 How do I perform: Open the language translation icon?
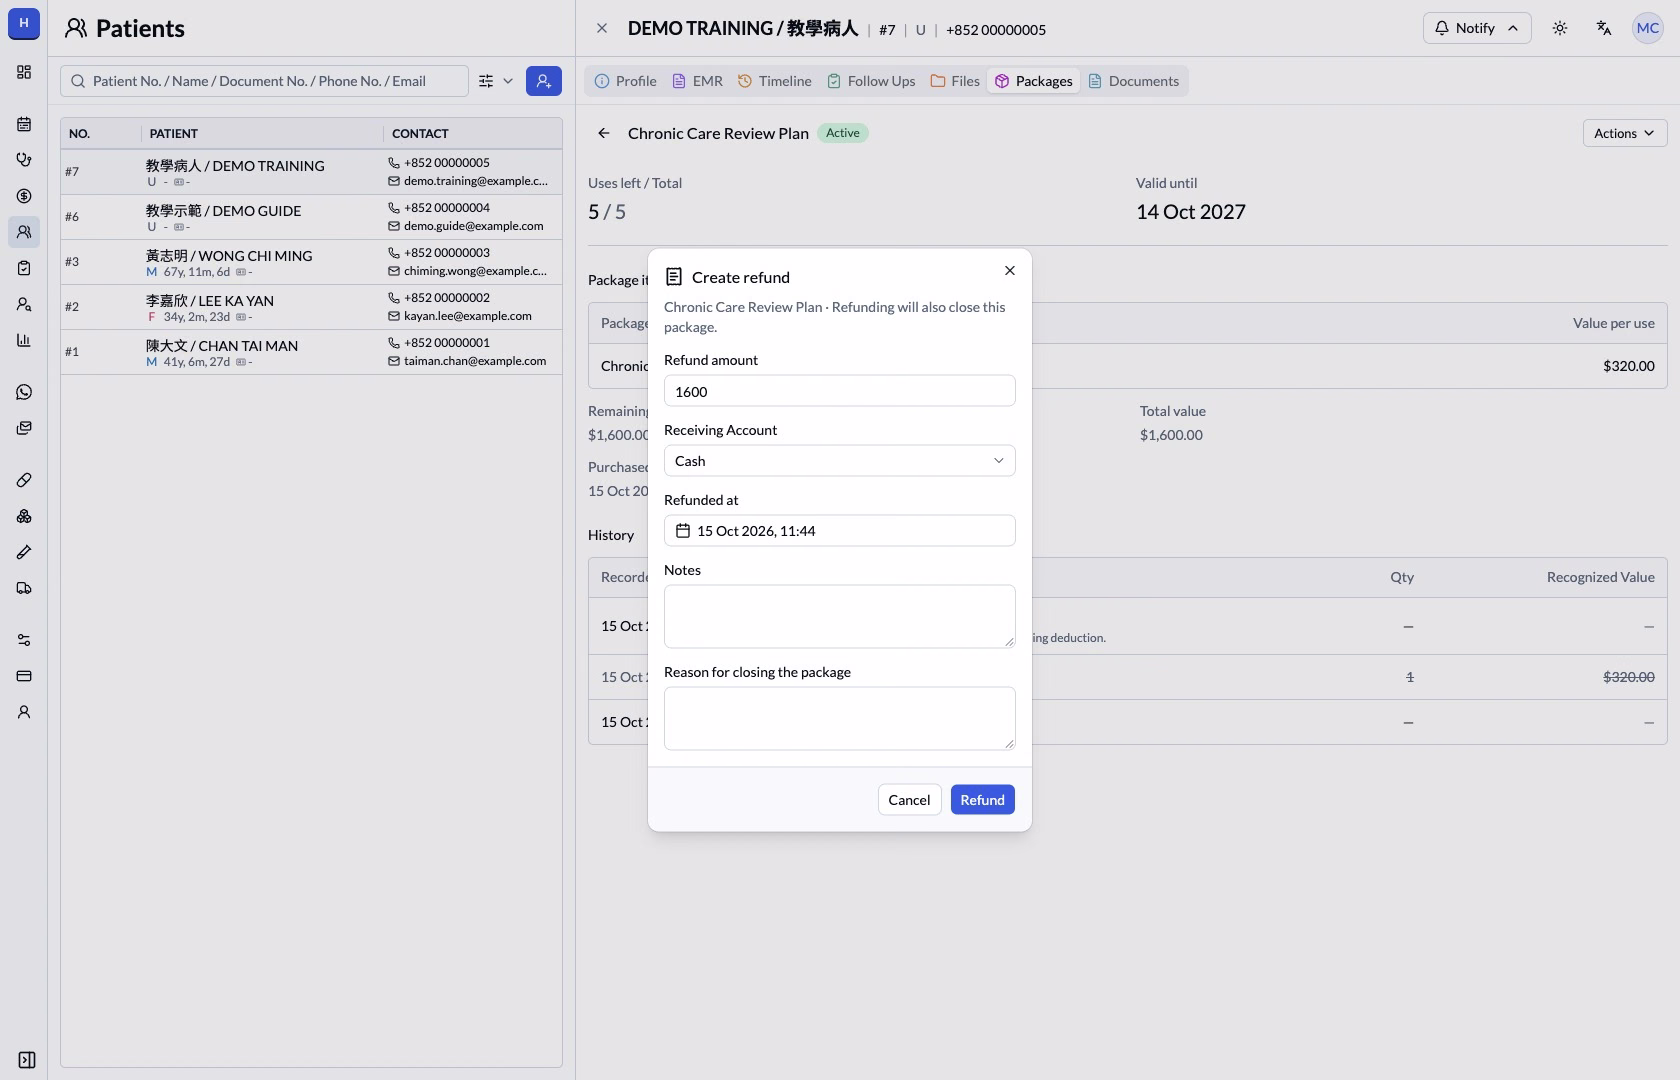1604,28
